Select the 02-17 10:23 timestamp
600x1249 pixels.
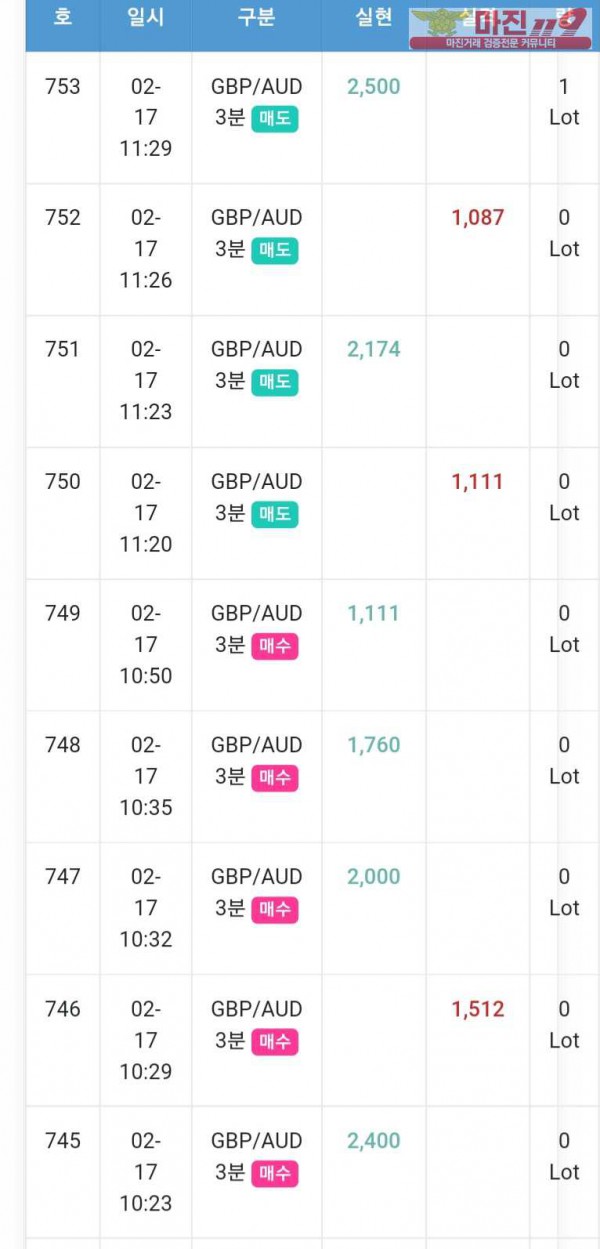[x=146, y=1172]
